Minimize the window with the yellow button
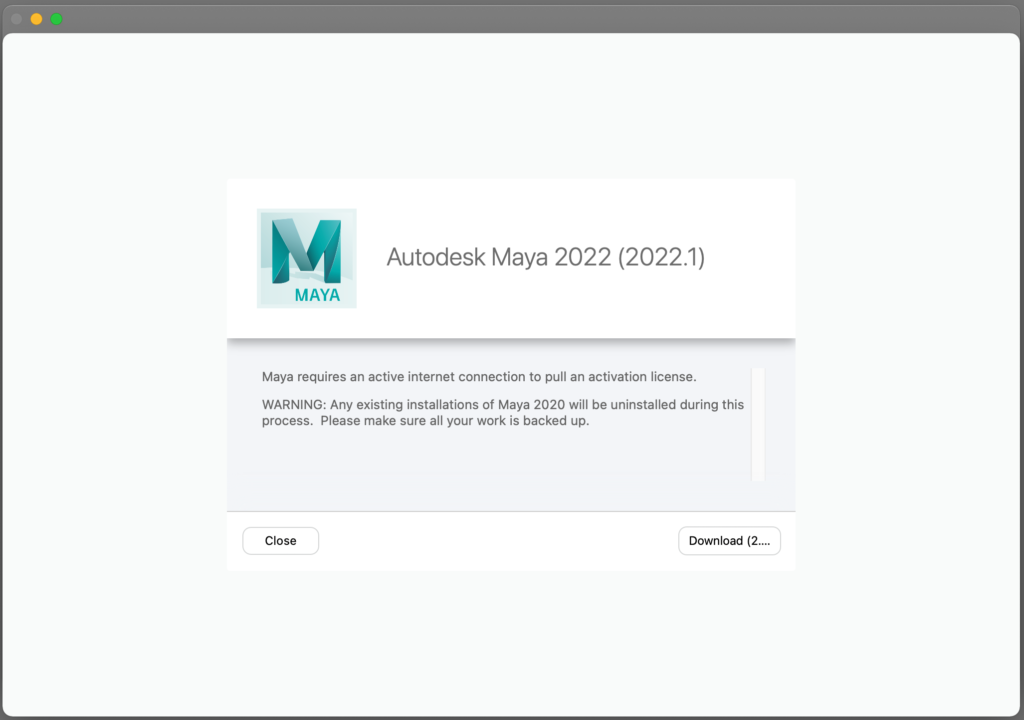The height and width of the screenshot is (720, 1024). pos(37,19)
